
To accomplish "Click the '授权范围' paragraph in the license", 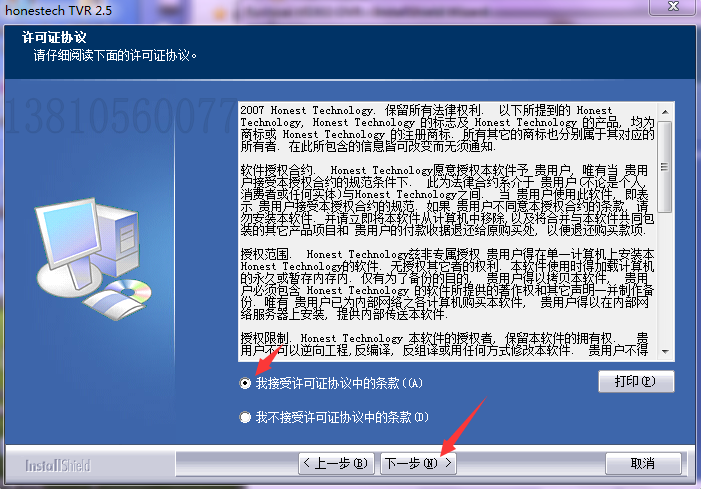I will pos(447,284).
